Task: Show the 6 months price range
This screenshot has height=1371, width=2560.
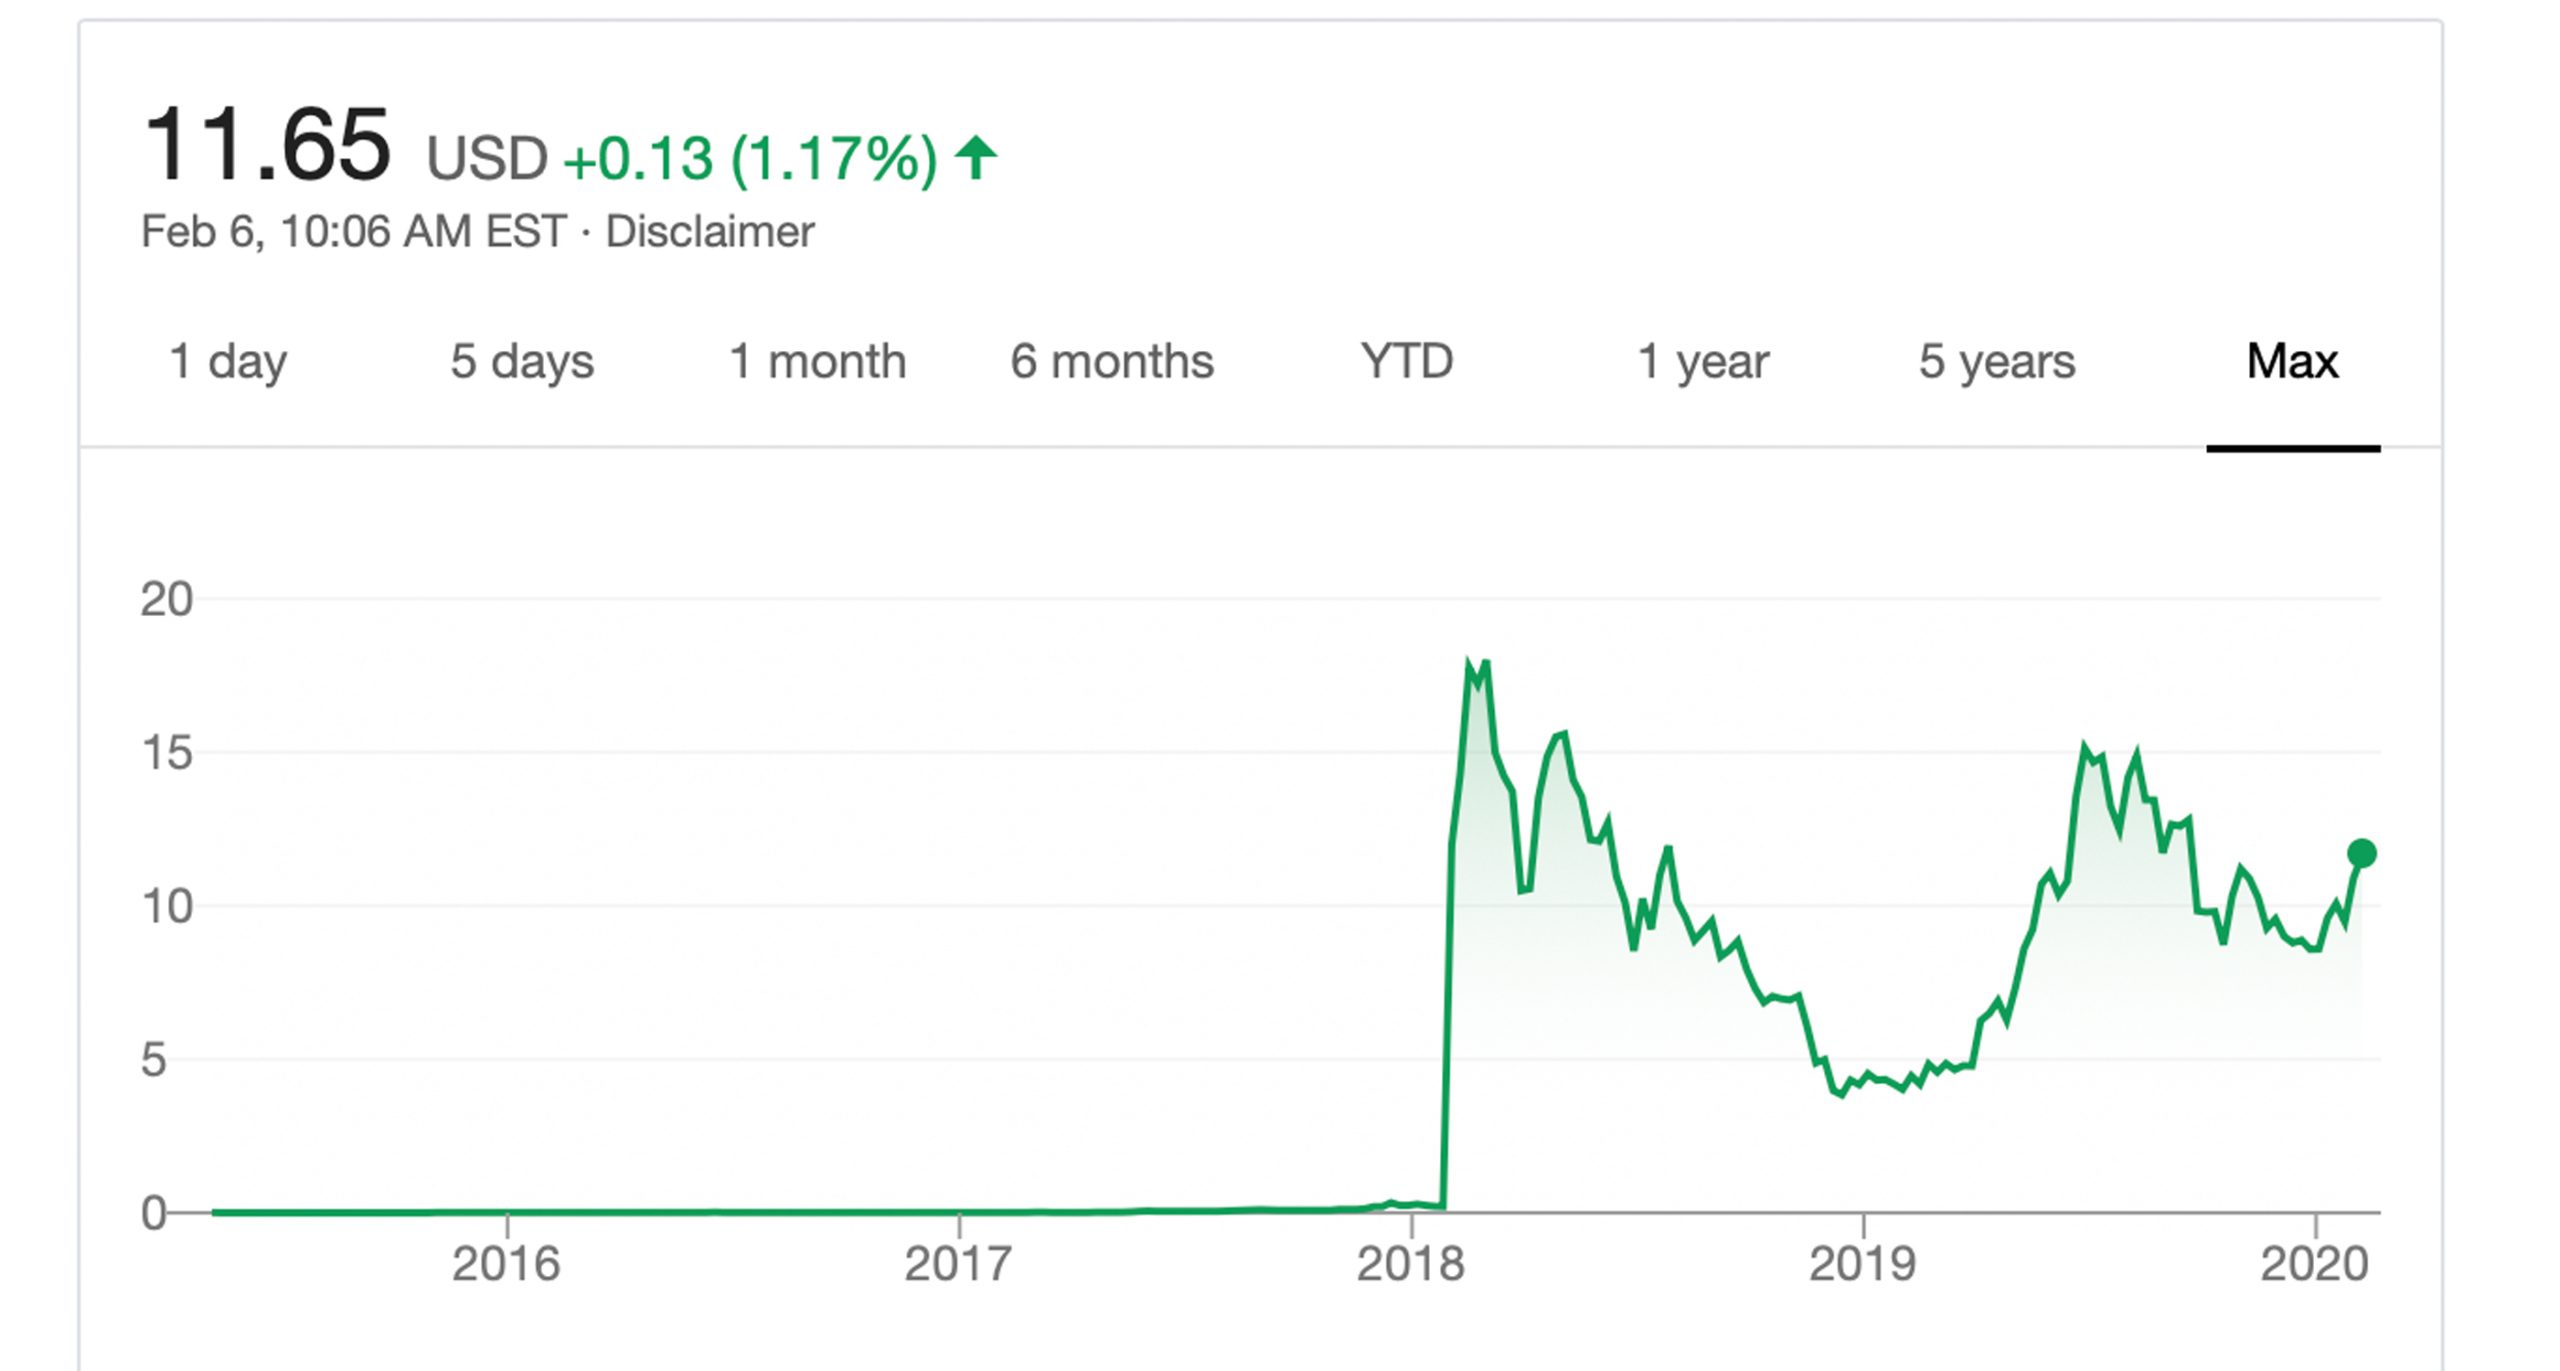Action: click(x=1112, y=361)
